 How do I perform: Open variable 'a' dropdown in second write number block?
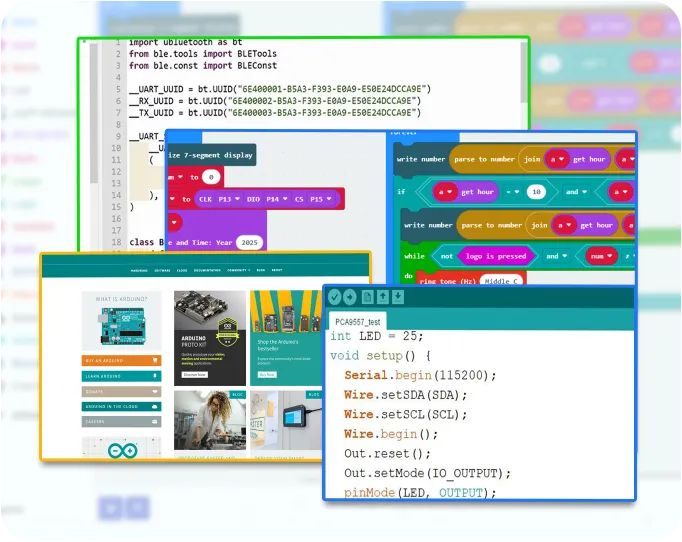564,225
